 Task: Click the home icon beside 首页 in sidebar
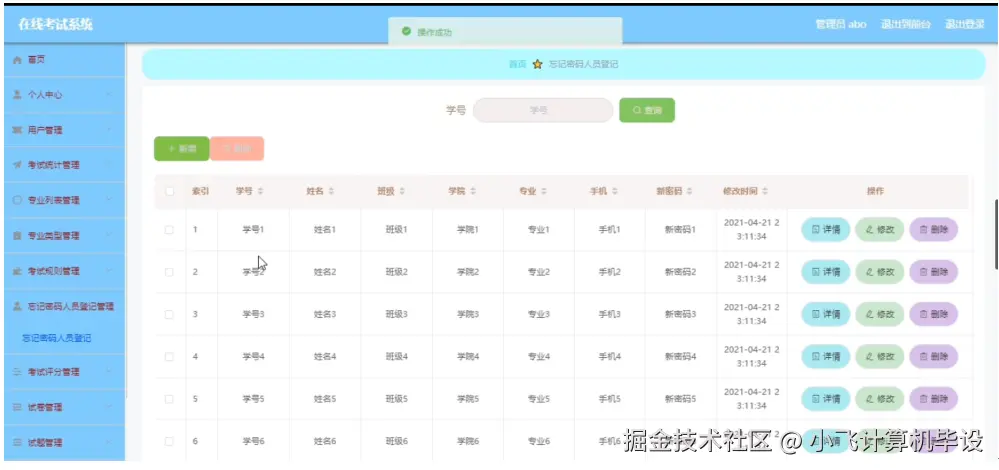17,60
